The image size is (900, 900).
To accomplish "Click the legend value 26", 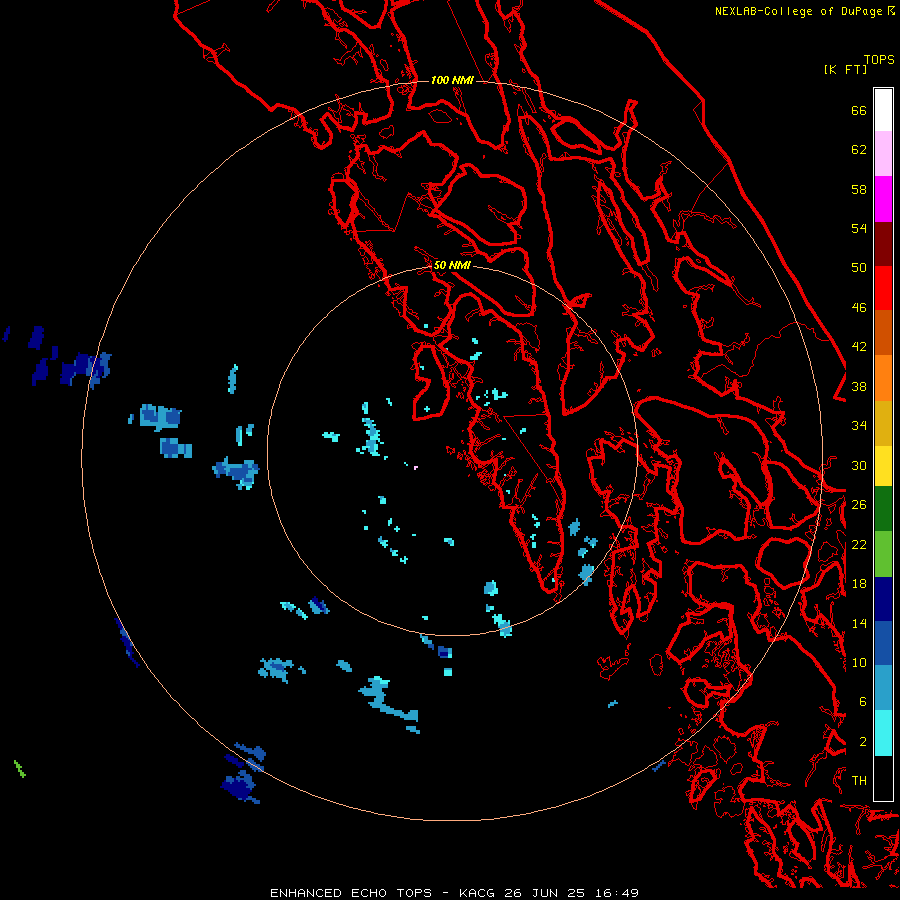I will (x=859, y=505).
